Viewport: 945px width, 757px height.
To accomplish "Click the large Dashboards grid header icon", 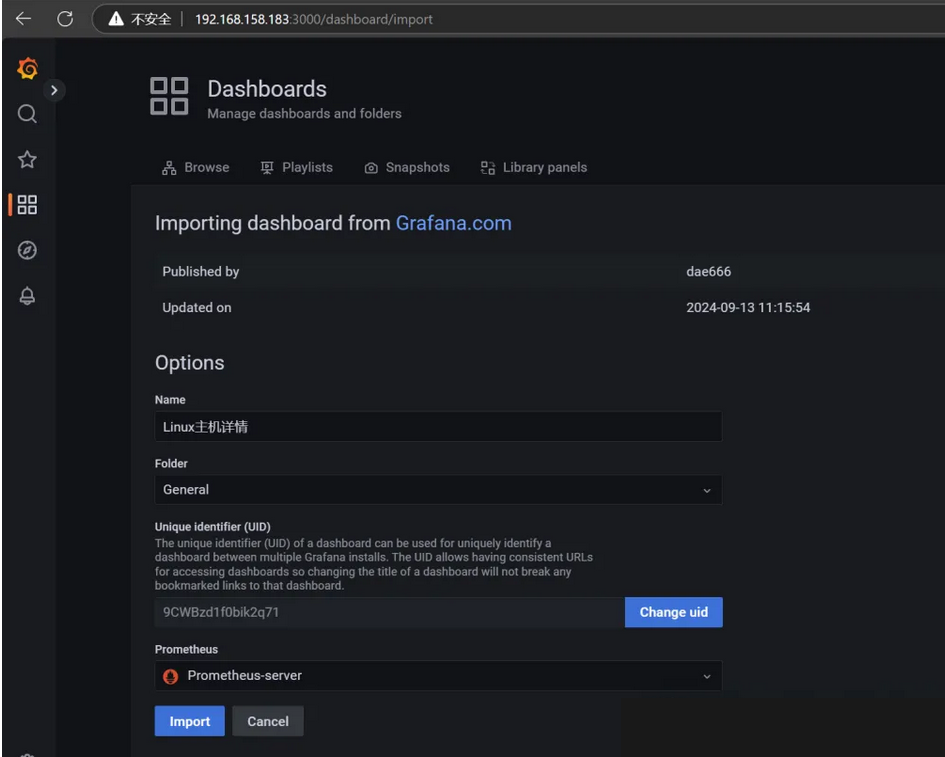I will (x=169, y=96).
